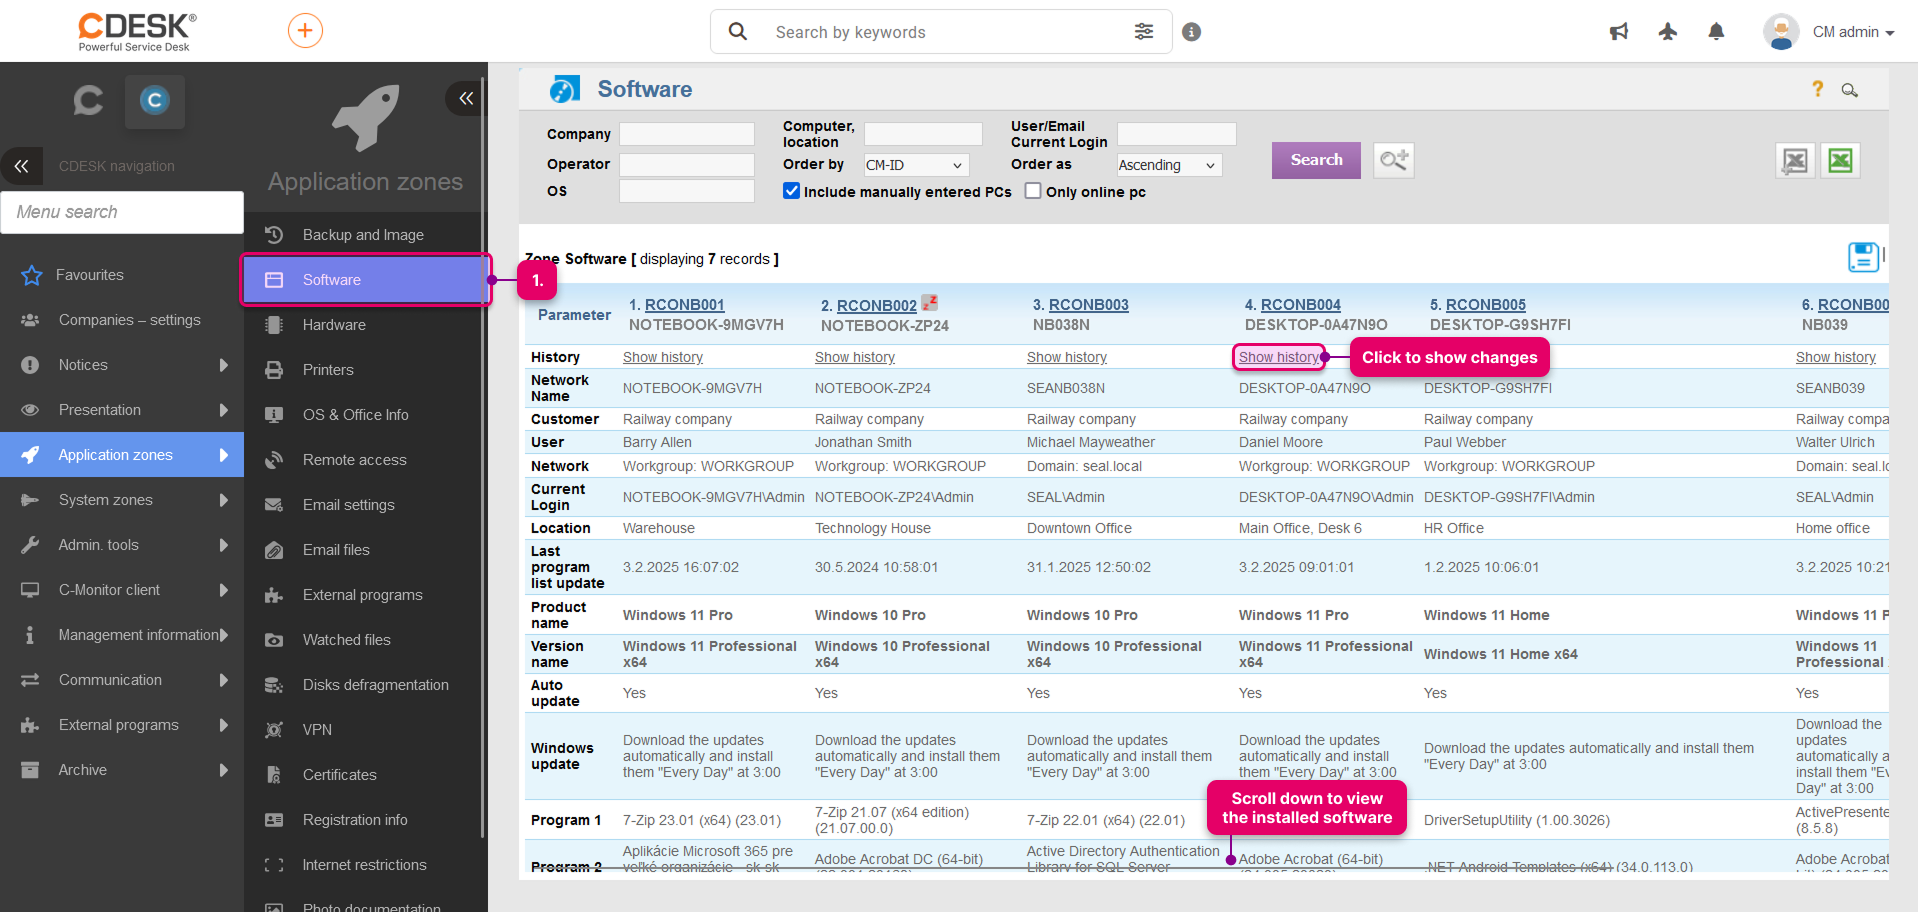Open the Order as Ascending dropdown
Image resolution: width=1918 pixels, height=912 pixels.
(1169, 165)
